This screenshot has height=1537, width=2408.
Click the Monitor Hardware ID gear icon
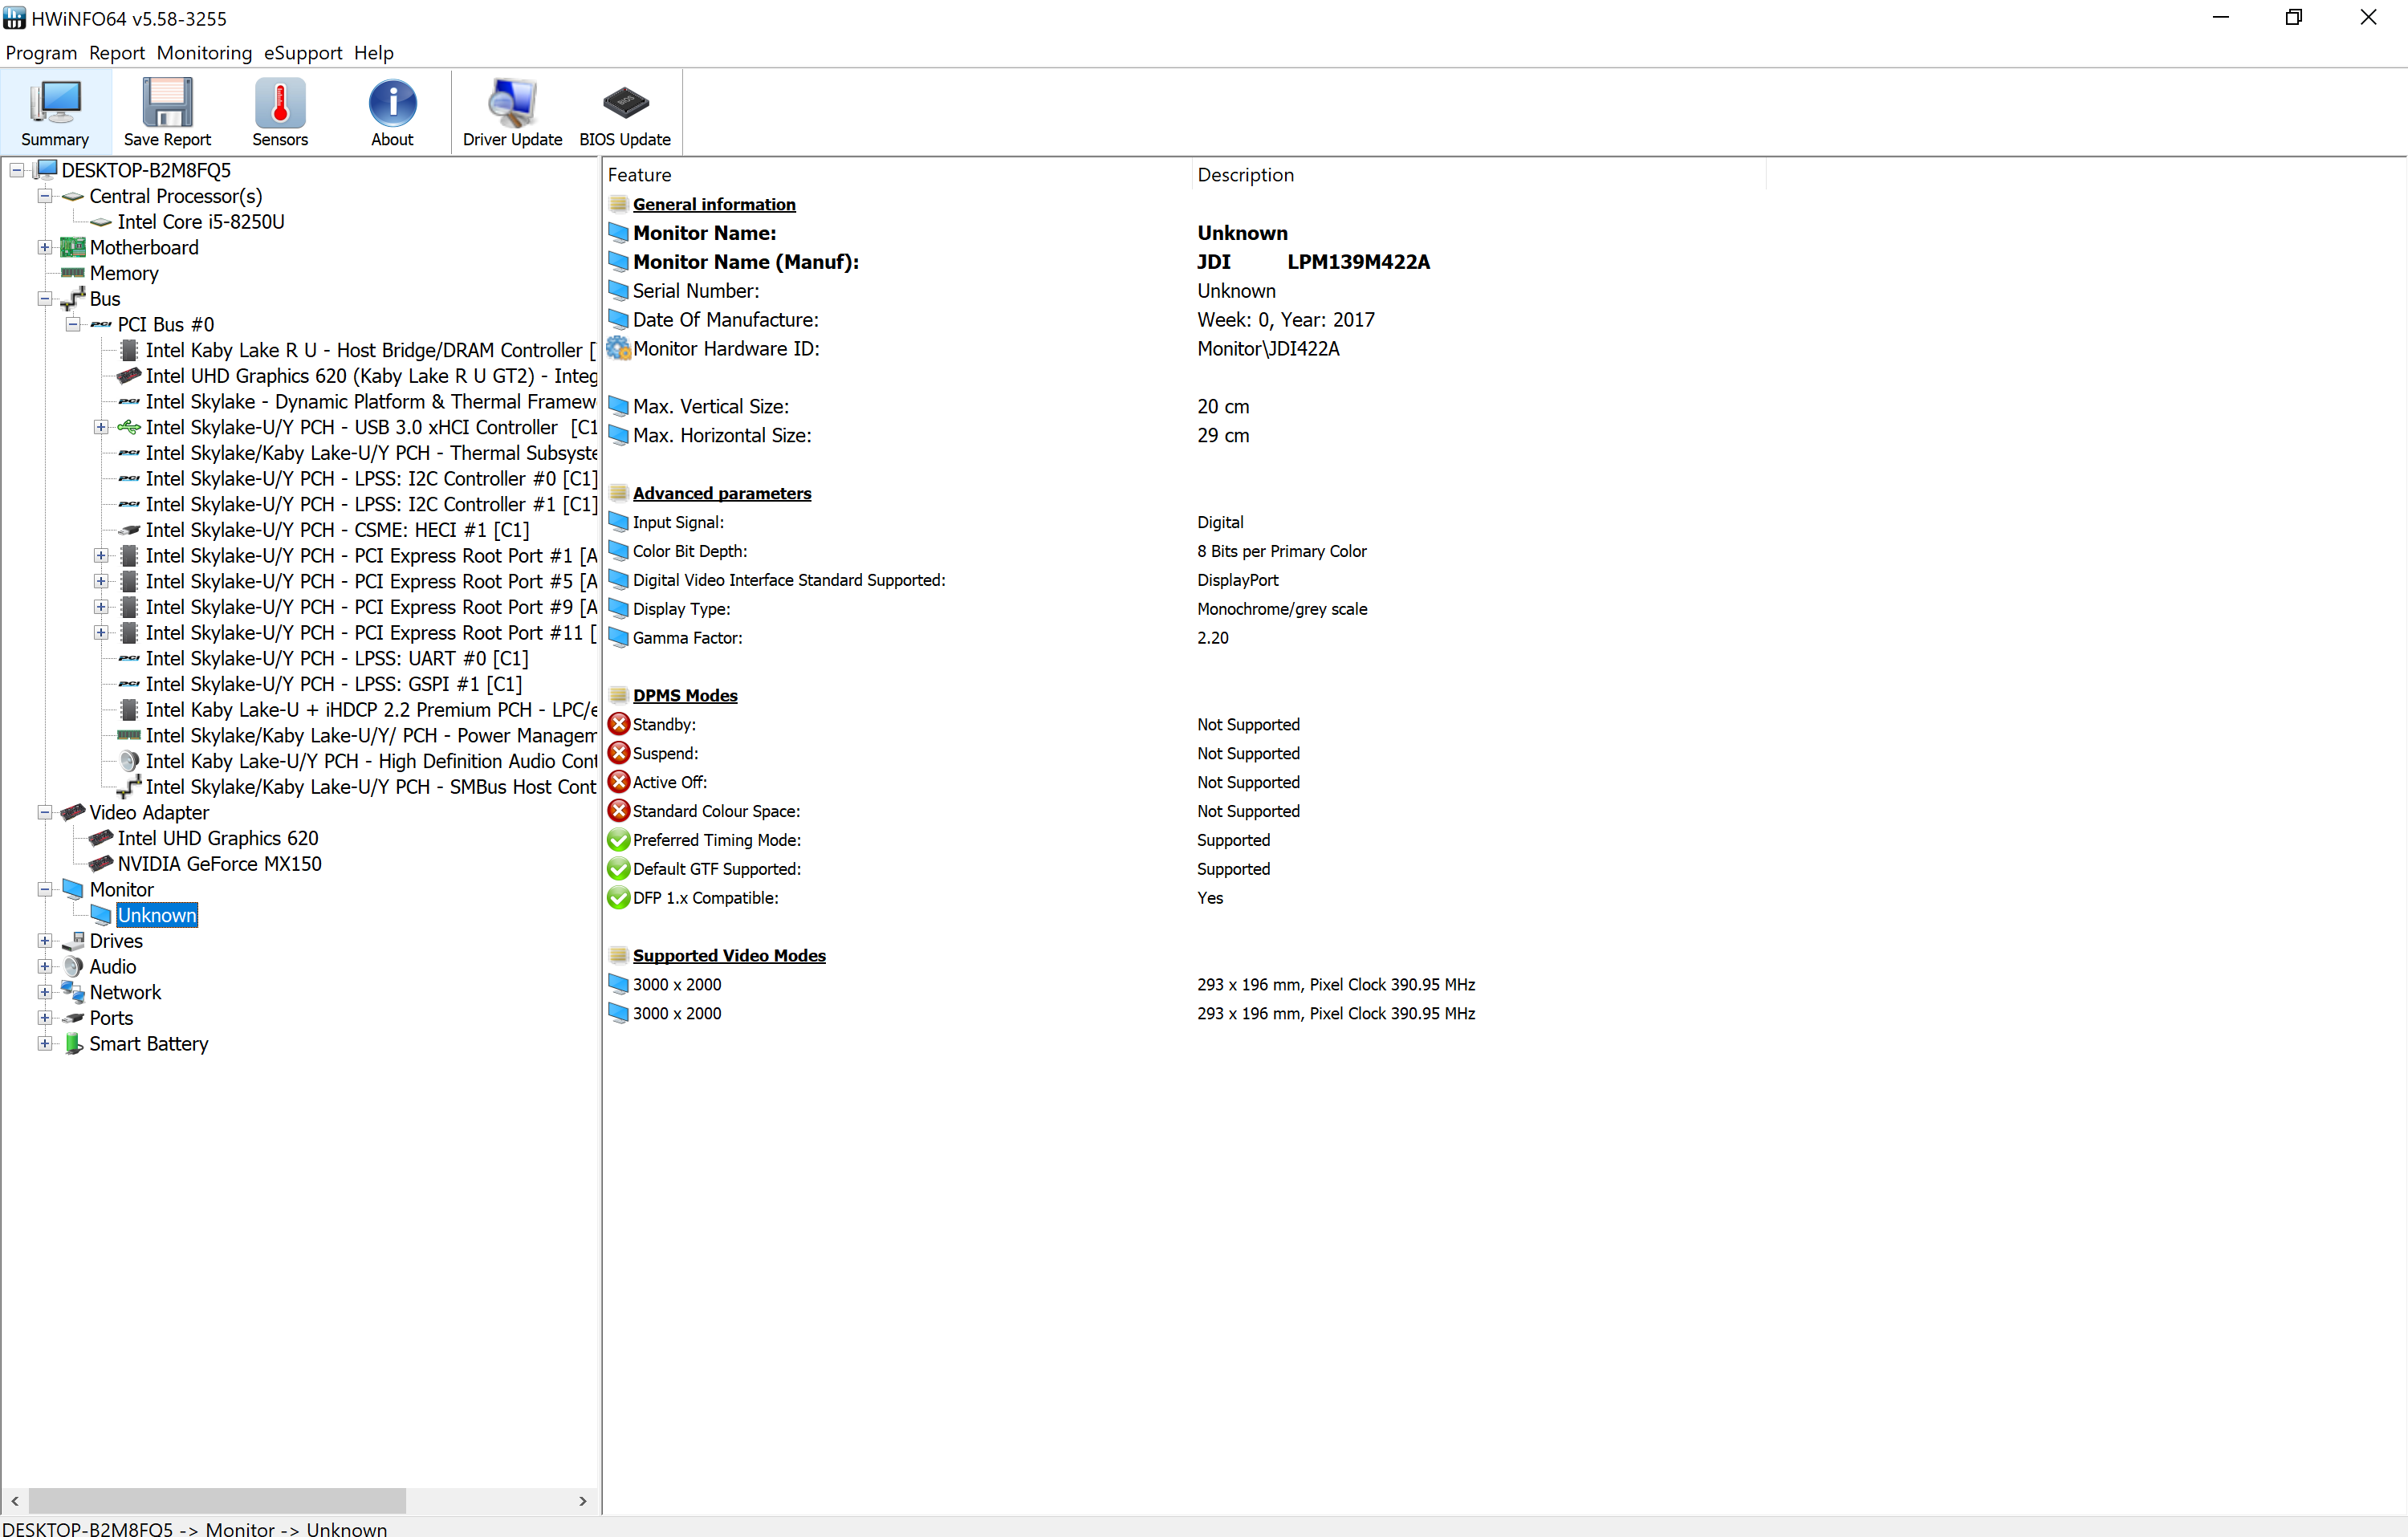pyautogui.click(x=619, y=348)
